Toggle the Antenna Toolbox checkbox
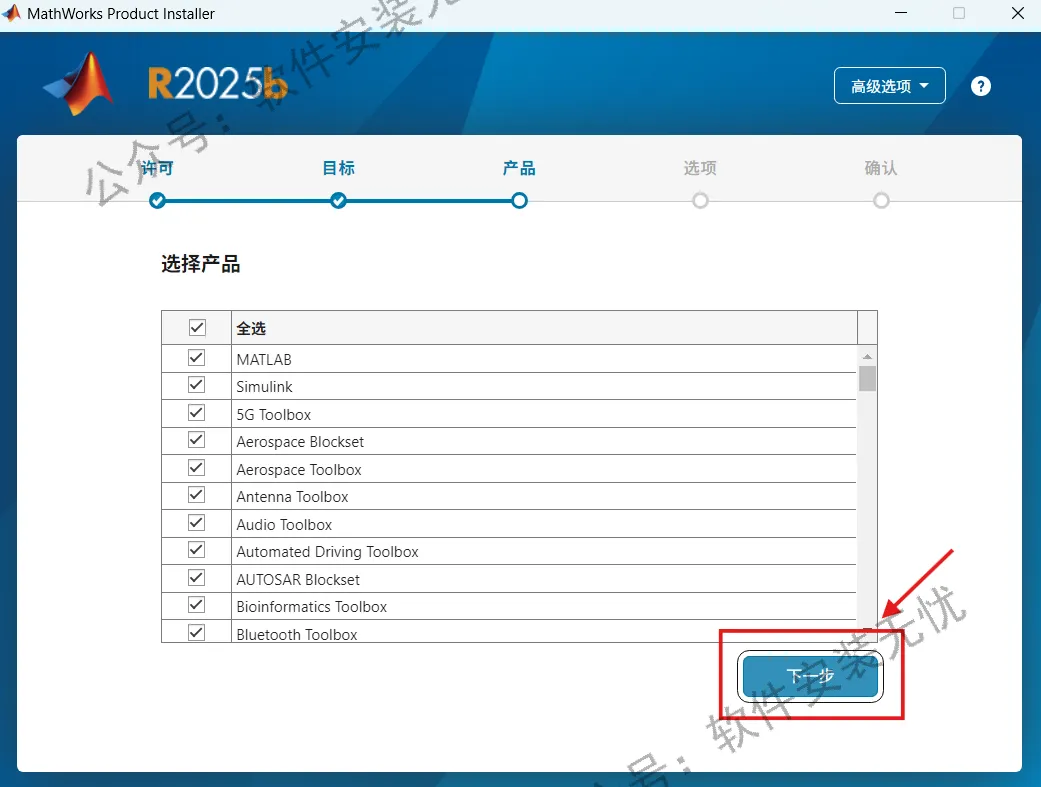The width and height of the screenshot is (1041, 787). tap(197, 495)
